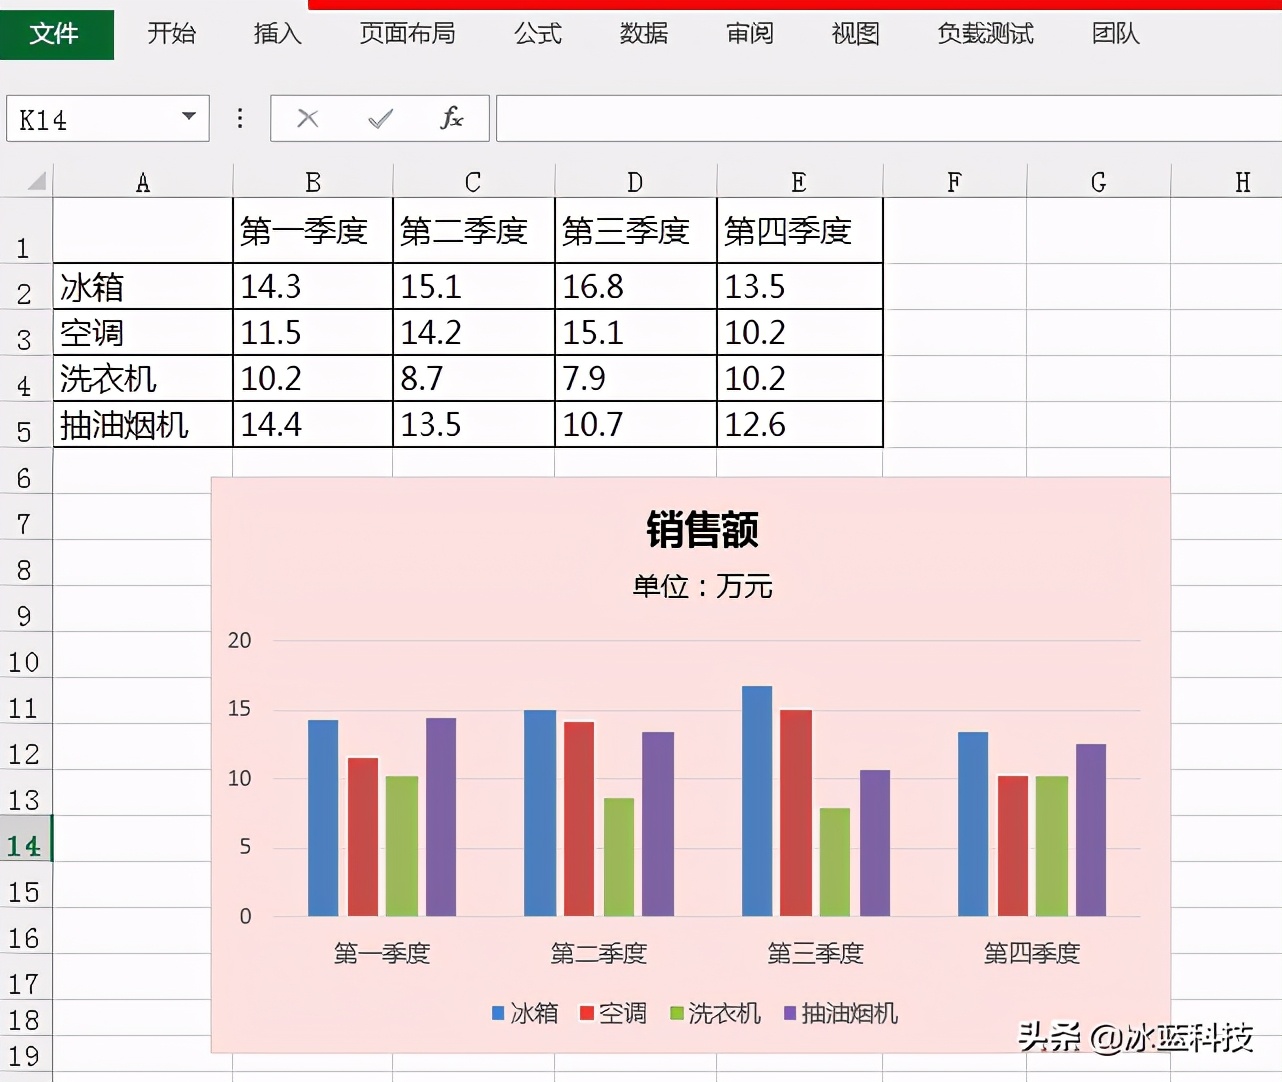Click the 第四季度 axis label in chart
1282x1082 pixels.
(1032, 953)
